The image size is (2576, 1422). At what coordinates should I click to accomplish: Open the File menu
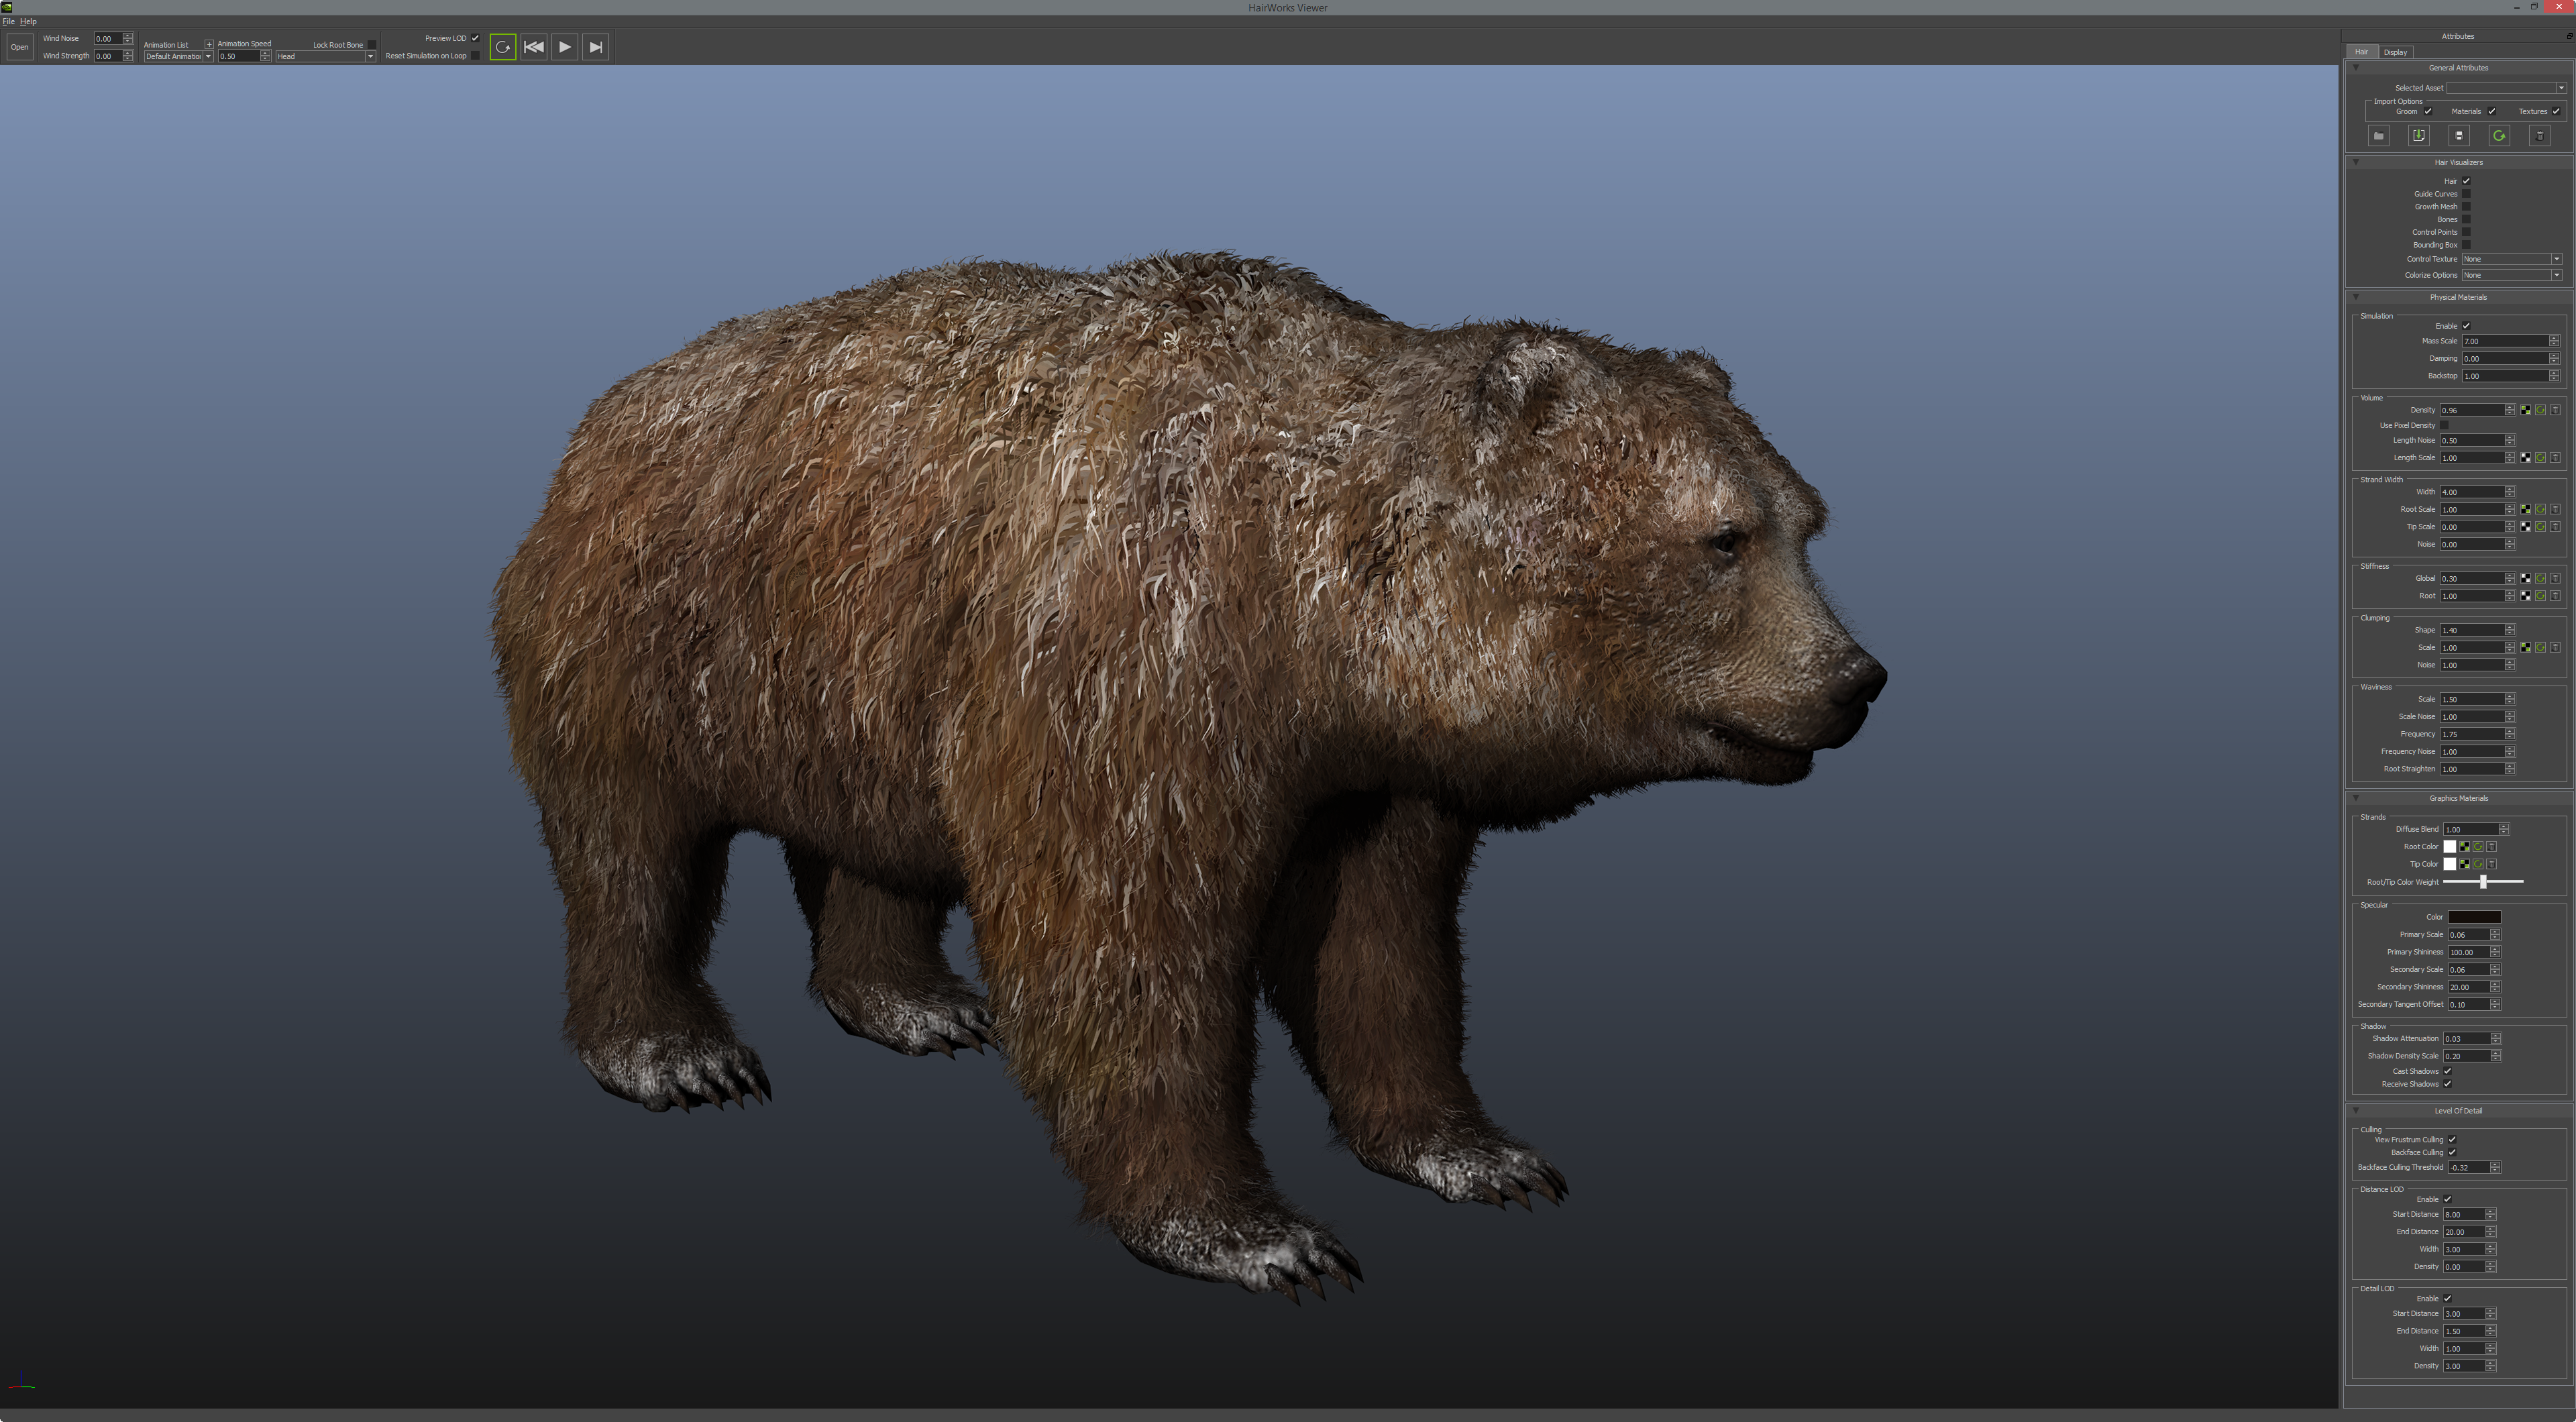(8, 21)
